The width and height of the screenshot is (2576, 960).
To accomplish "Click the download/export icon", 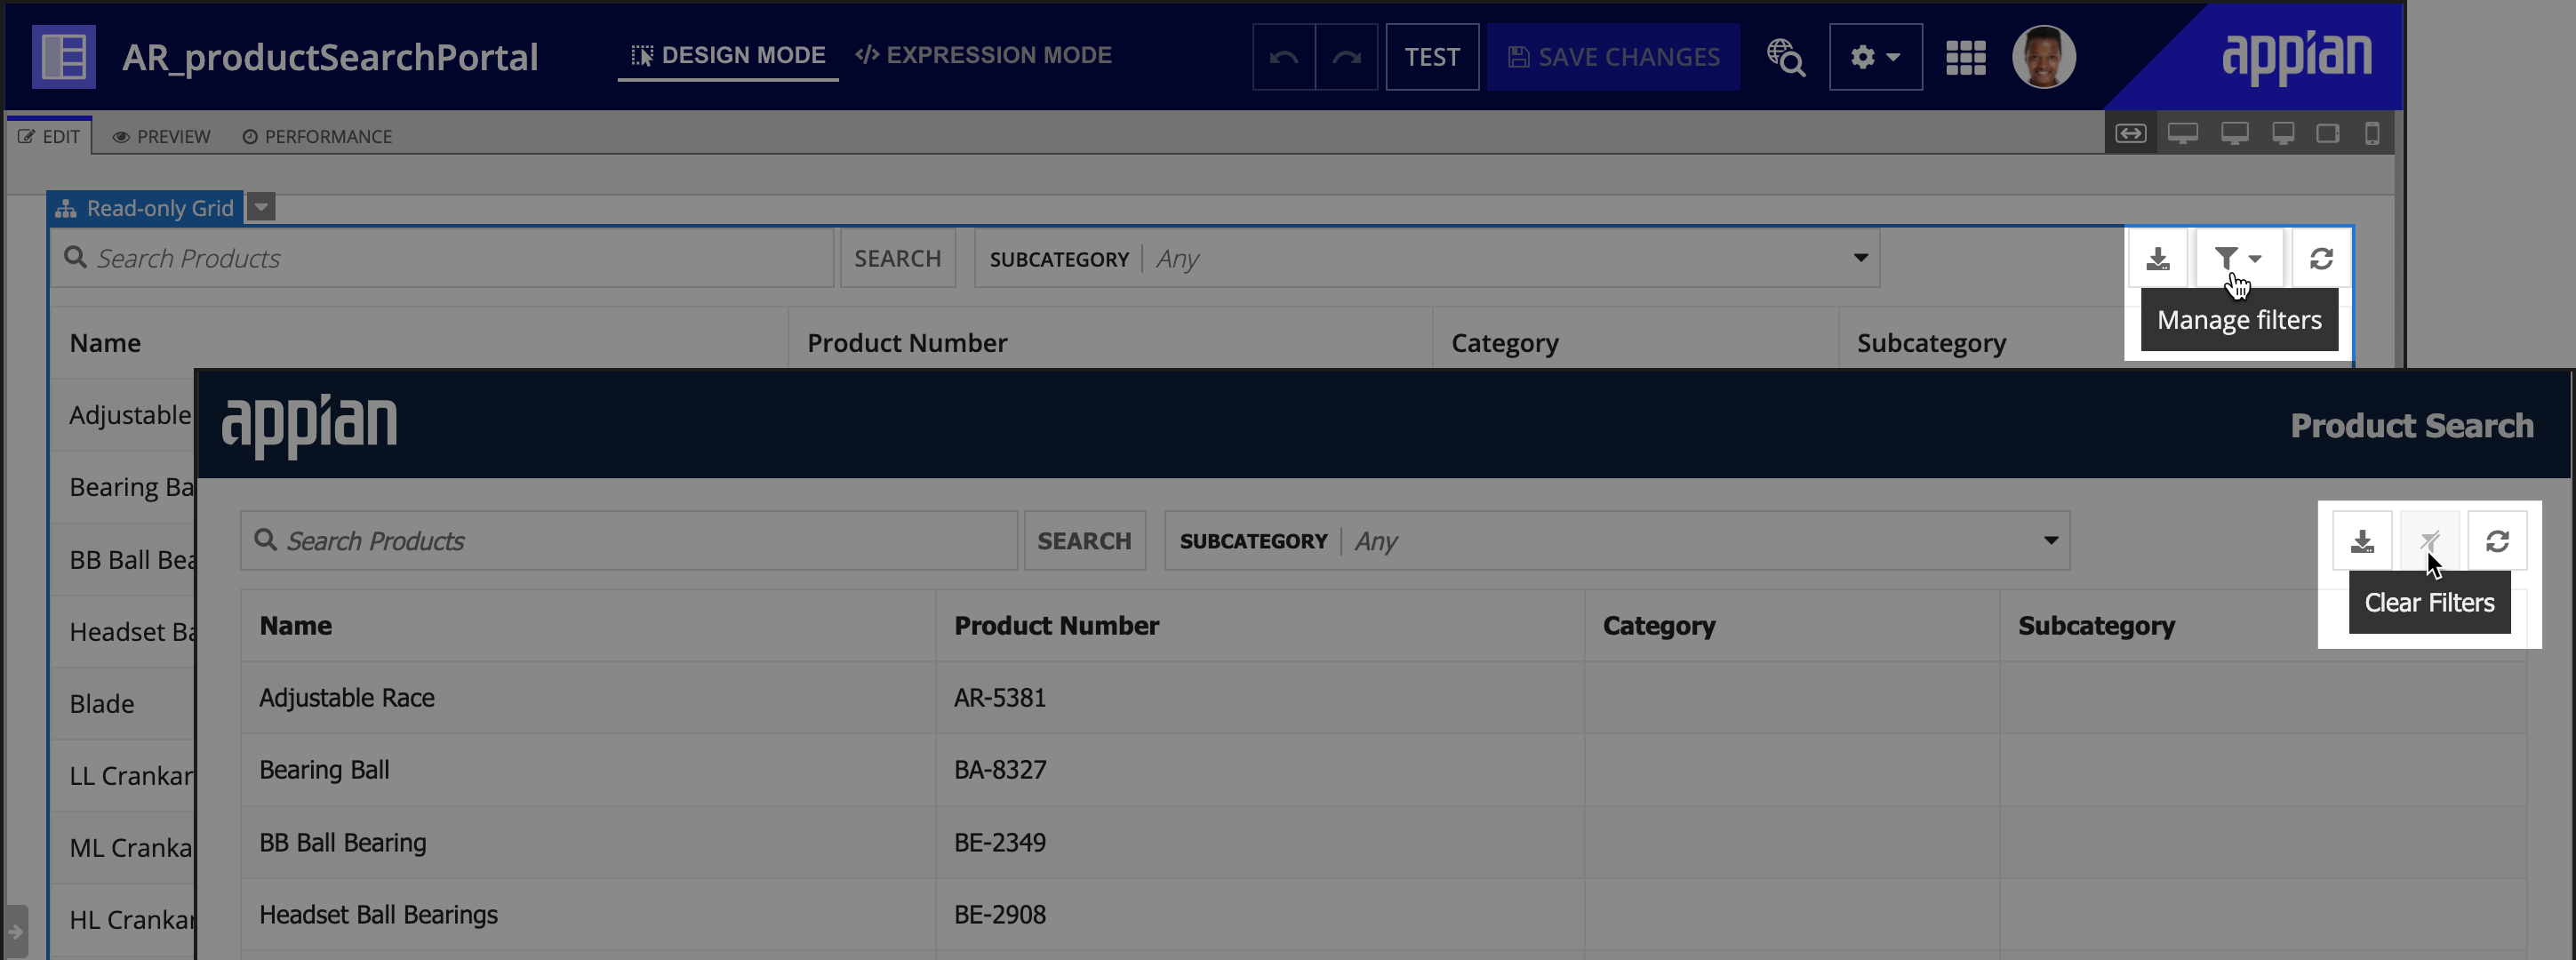I will [x=2157, y=258].
